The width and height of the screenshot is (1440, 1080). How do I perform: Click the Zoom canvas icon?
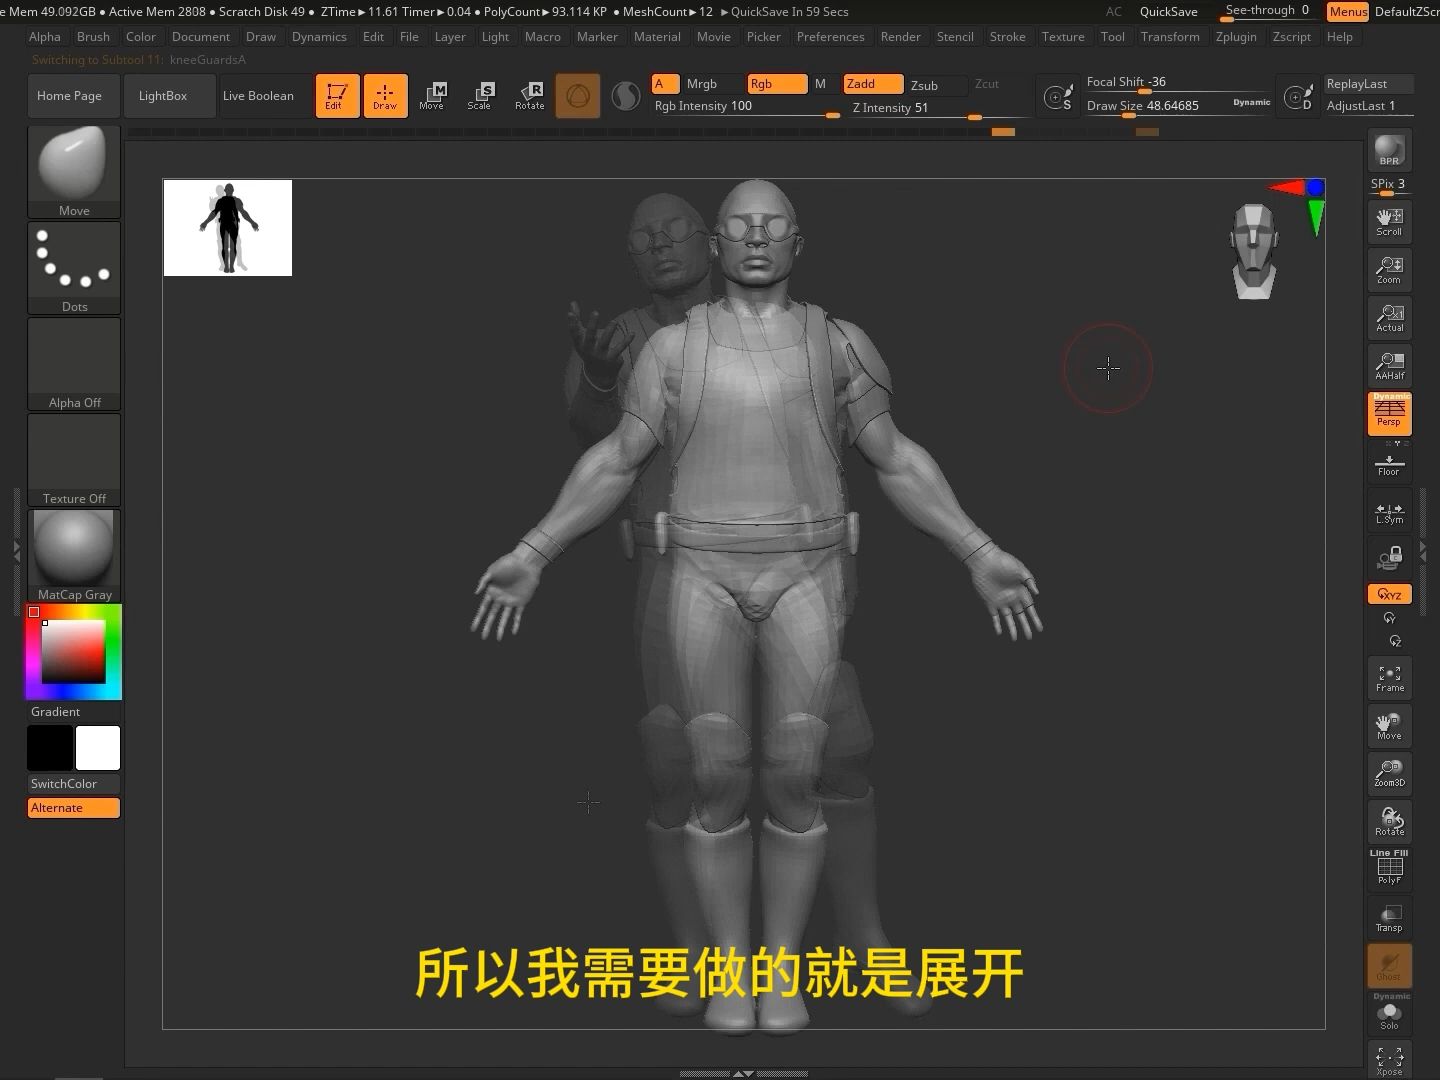(1389, 270)
